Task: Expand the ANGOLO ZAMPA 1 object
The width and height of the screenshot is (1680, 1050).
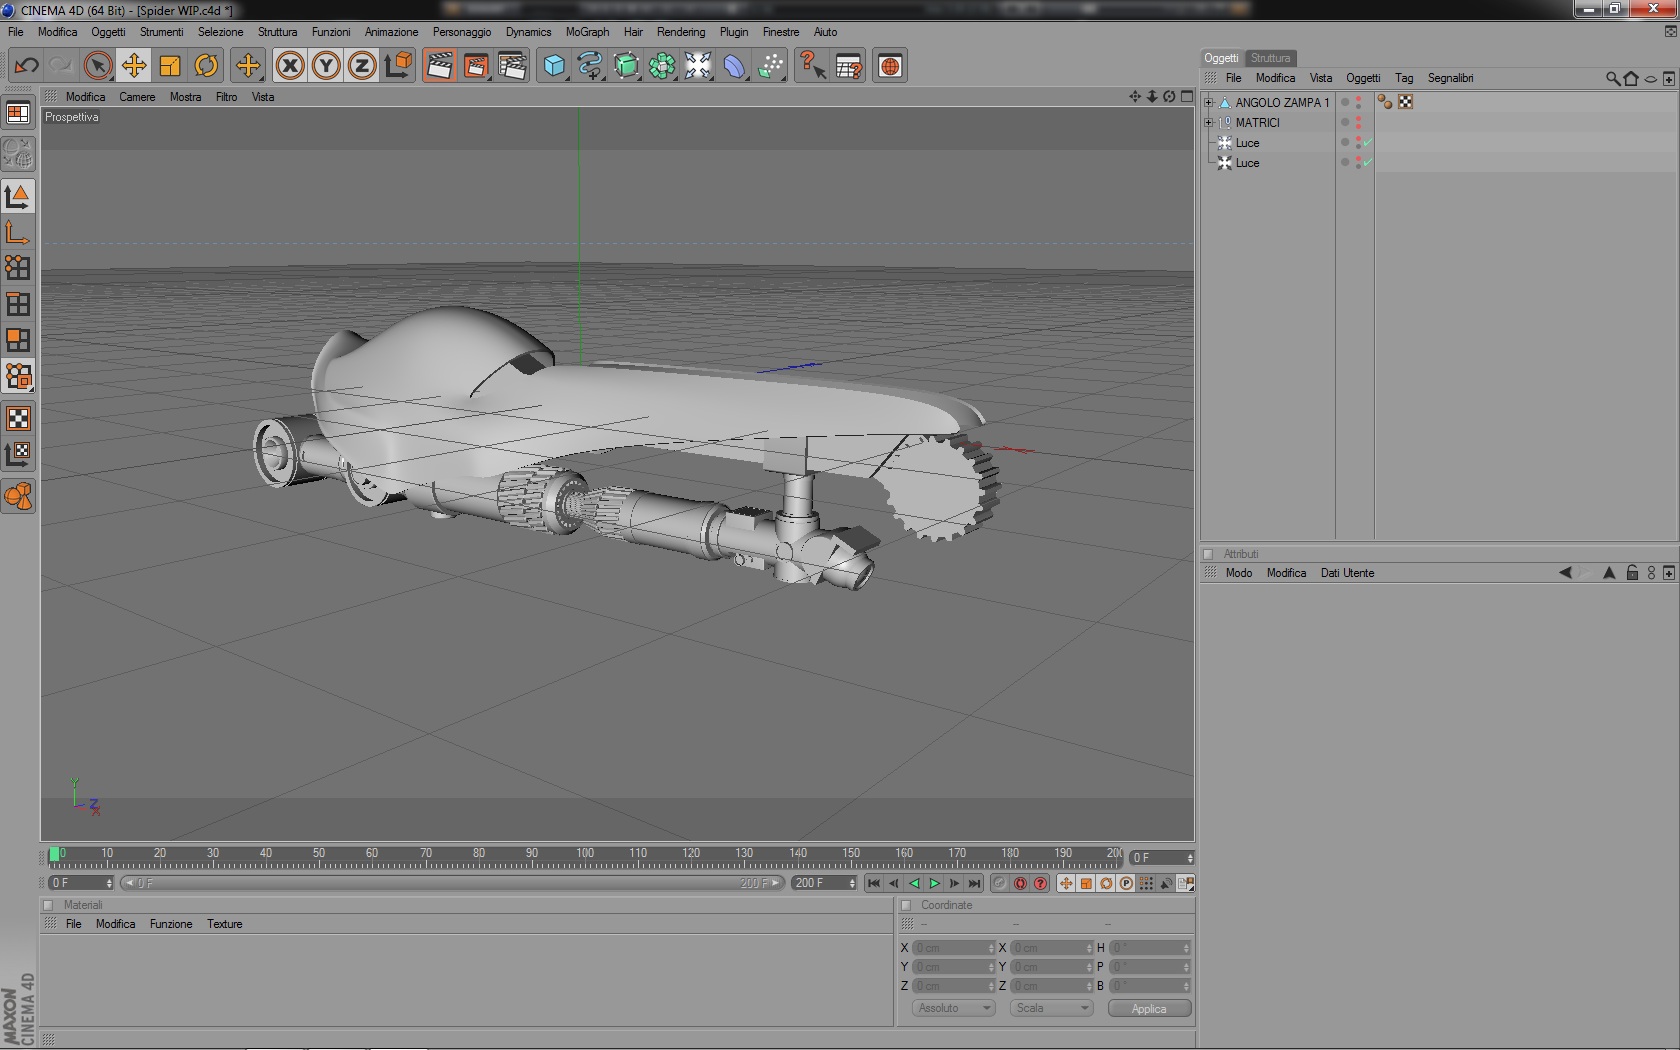Action: 1209,102
